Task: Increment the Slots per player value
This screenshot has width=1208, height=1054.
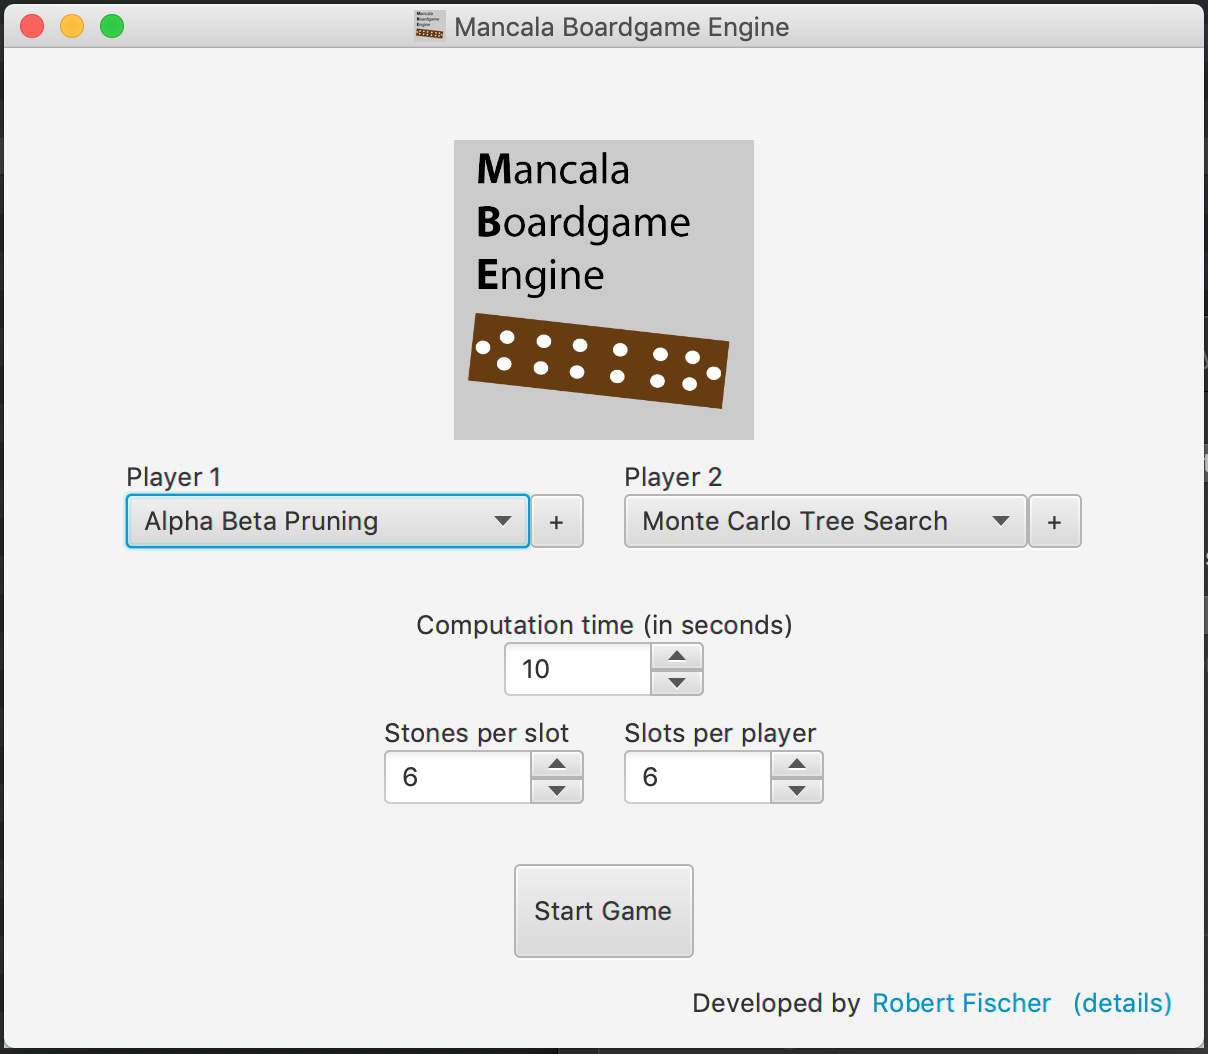Action: [x=797, y=764]
